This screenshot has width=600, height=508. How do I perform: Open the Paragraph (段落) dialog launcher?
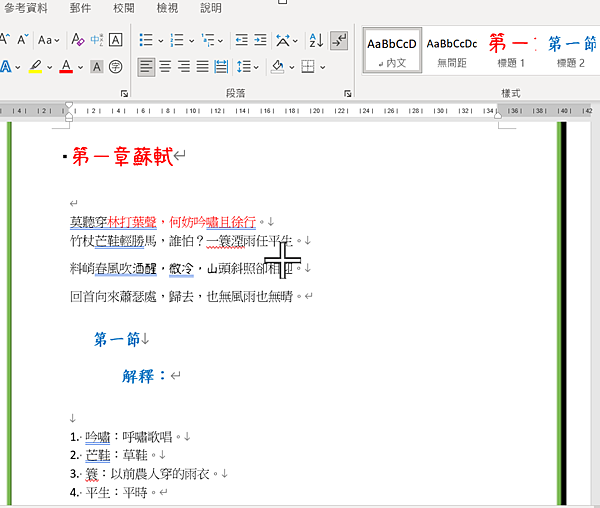(x=347, y=93)
